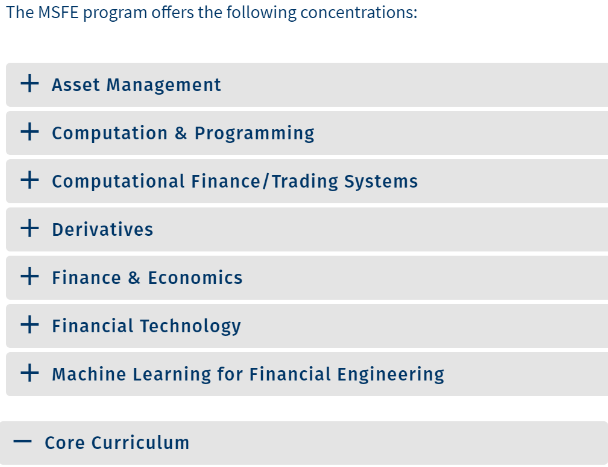608x467 pixels.
Task: Click the plus icon beside Financial Technology
Action: coord(30,325)
